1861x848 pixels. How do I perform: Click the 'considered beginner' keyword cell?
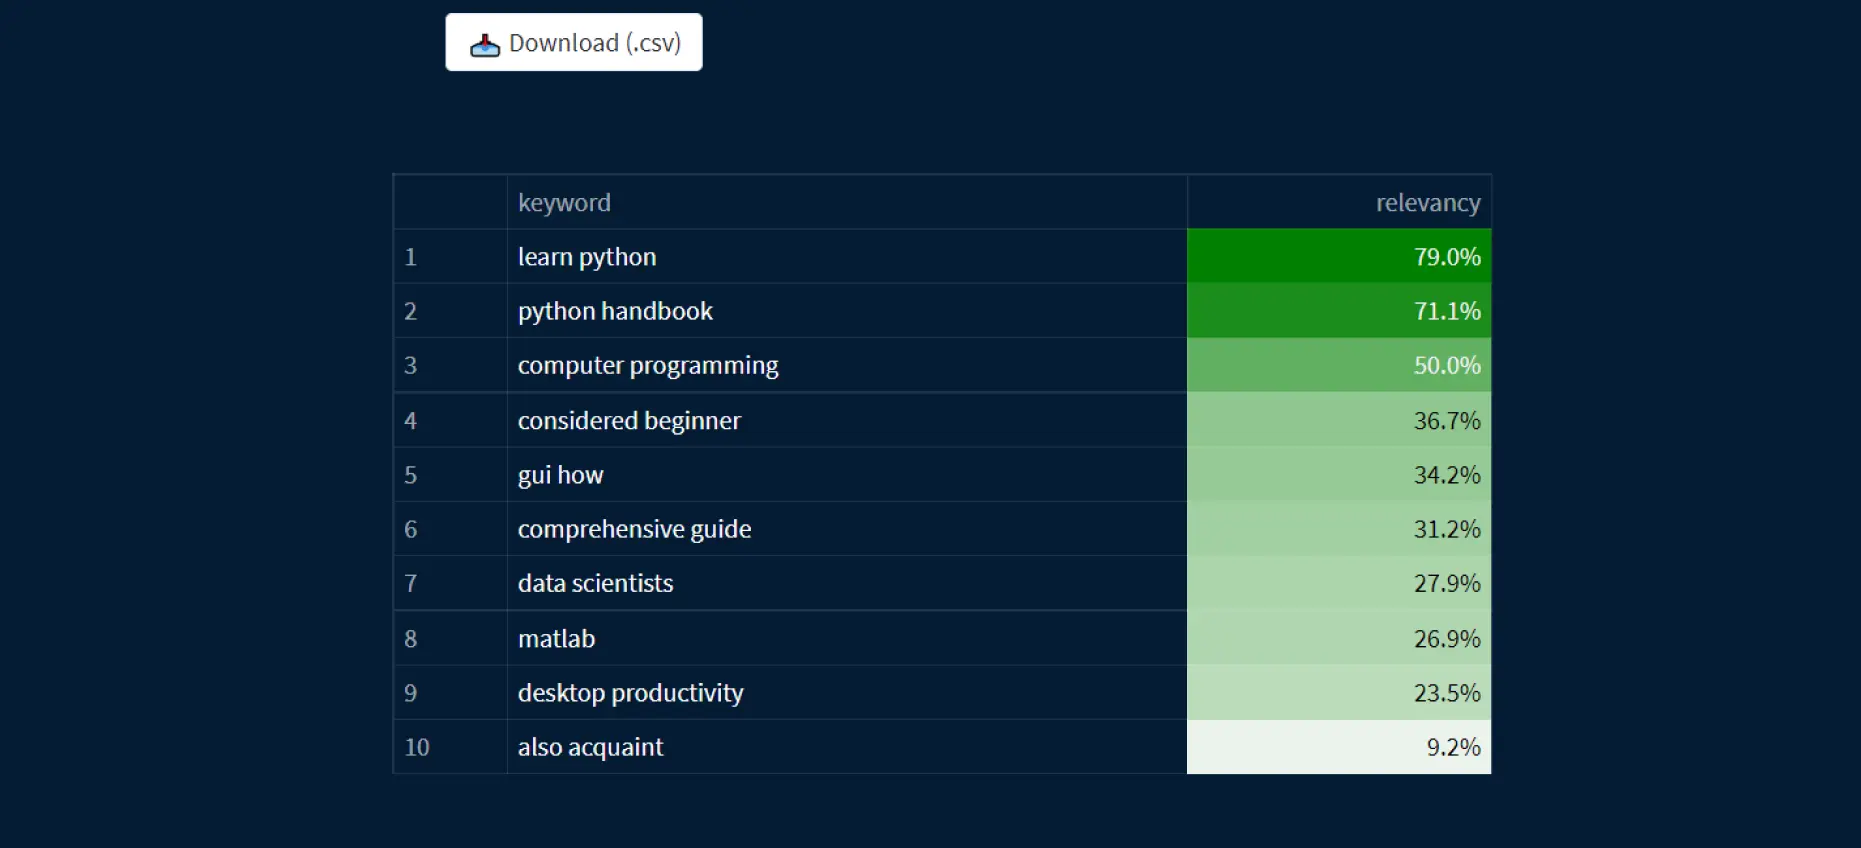coord(847,420)
